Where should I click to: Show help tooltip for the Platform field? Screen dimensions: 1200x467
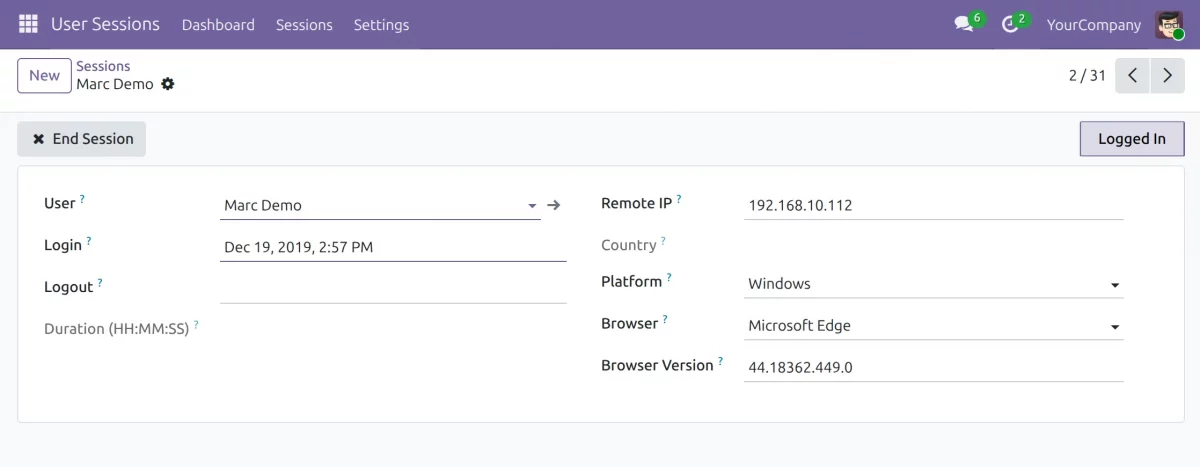(x=669, y=277)
